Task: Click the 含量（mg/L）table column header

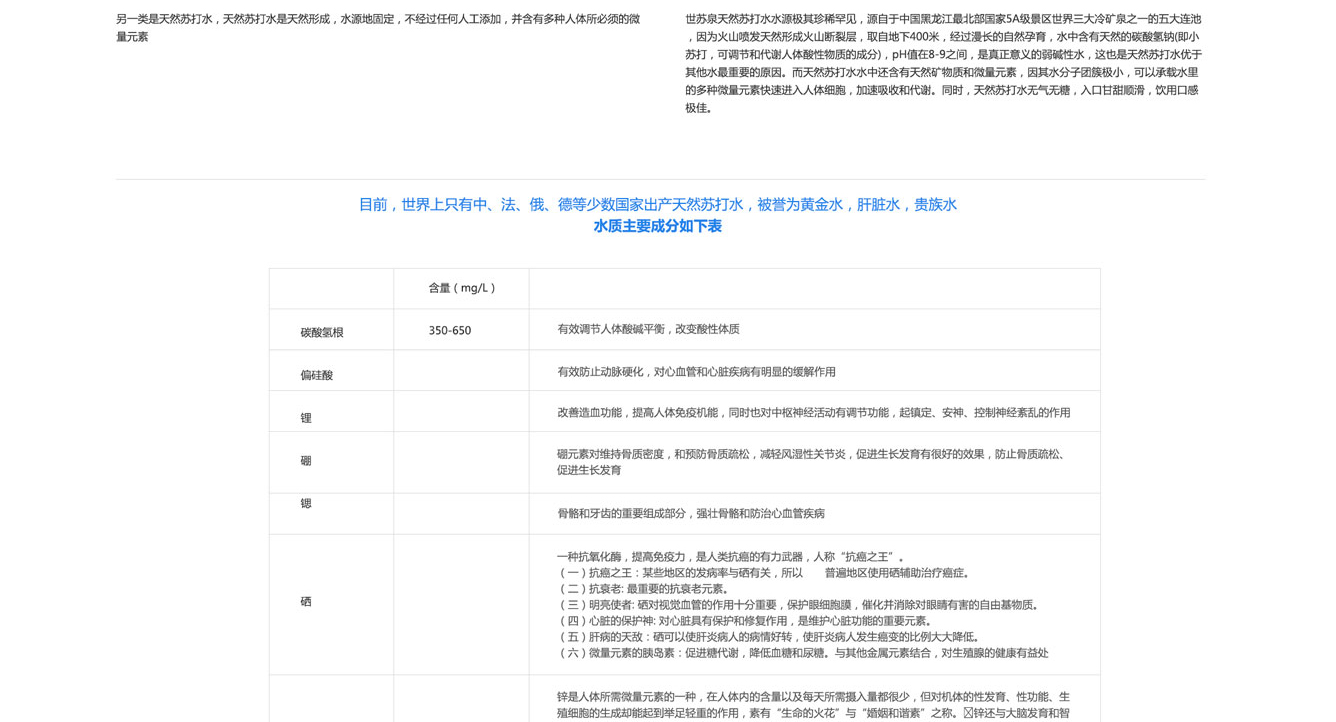Action: pyautogui.click(x=462, y=288)
